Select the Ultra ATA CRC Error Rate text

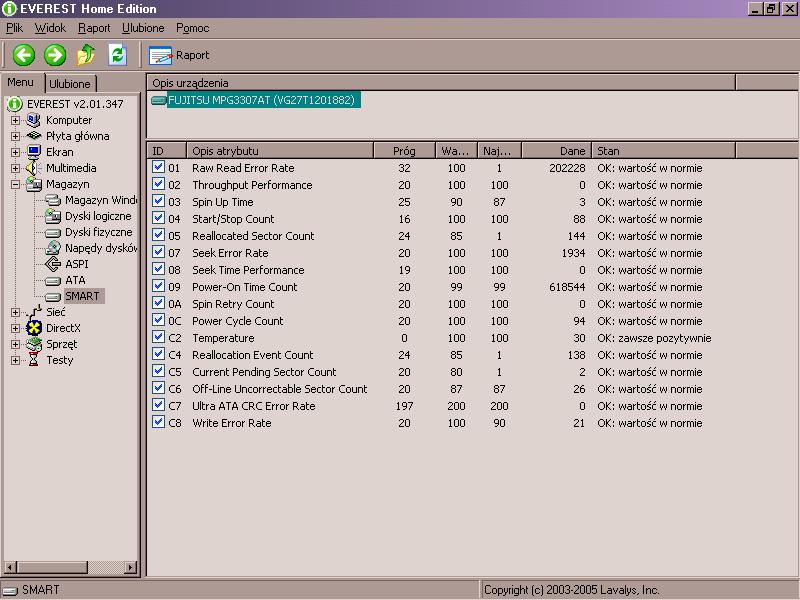pos(254,406)
